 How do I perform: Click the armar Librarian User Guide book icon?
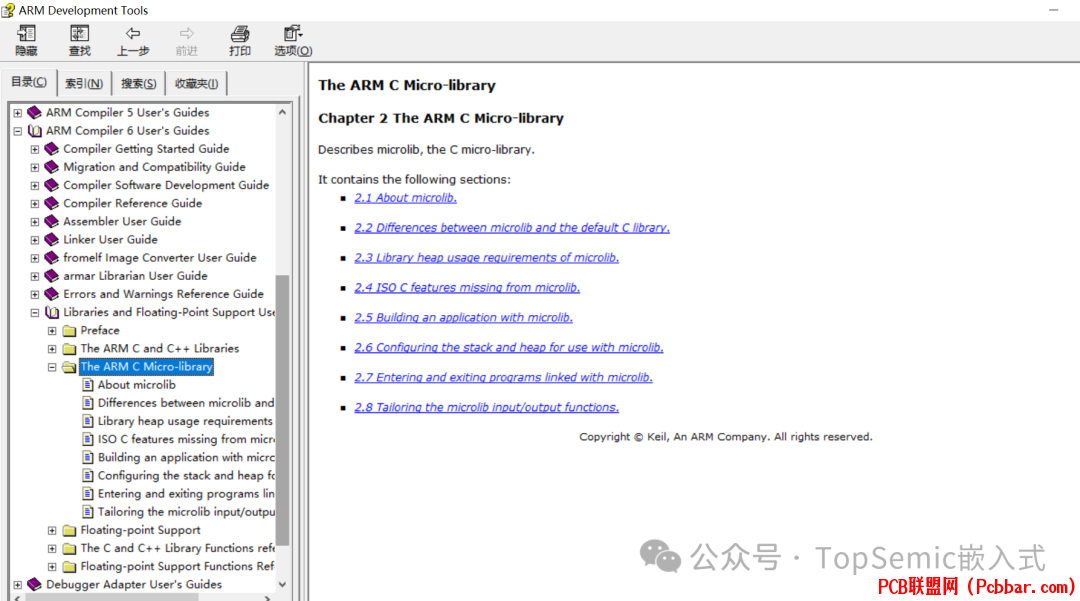(x=52, y=275)
